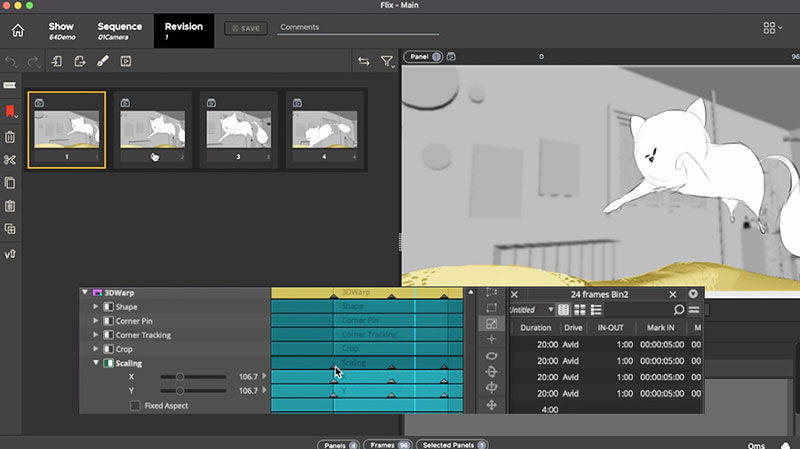The height and width of the screenshot is (449, 800).
Task: Open the filter panels funnel
Action: 387,62
